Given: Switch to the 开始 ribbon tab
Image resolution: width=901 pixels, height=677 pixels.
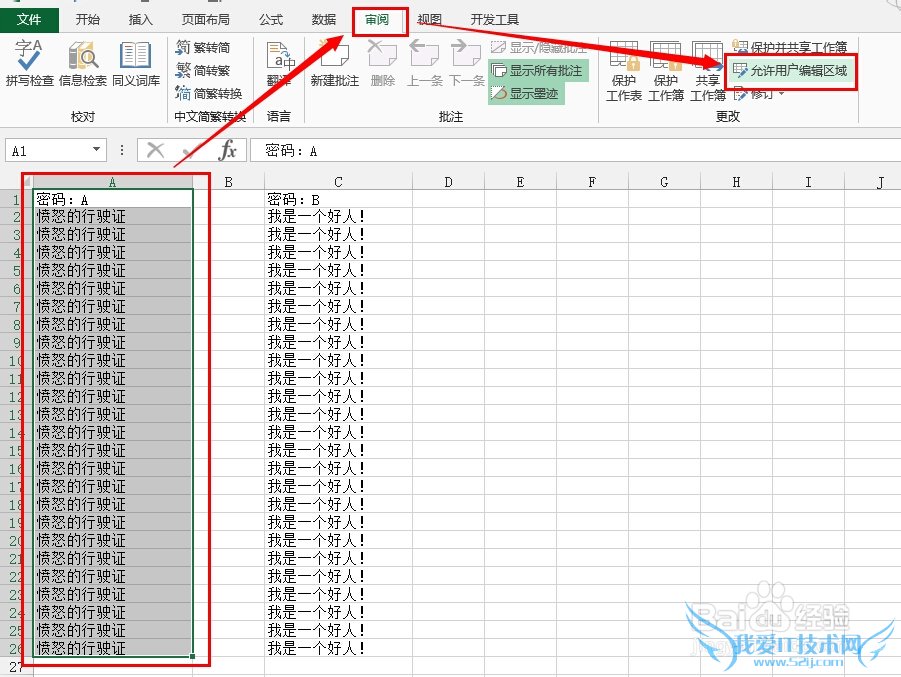Looking at the screenshot, I should [87, 20].
